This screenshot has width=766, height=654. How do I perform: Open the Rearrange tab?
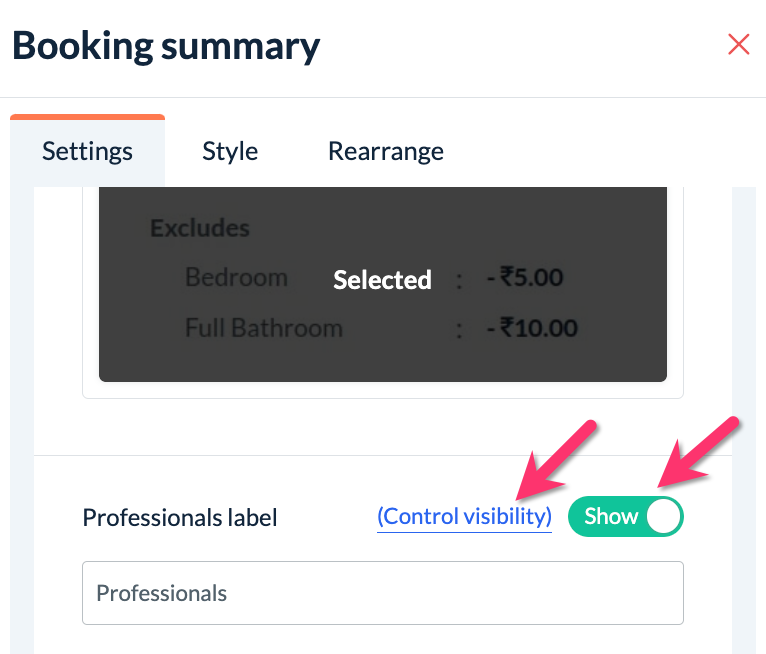tap(385, 151)
